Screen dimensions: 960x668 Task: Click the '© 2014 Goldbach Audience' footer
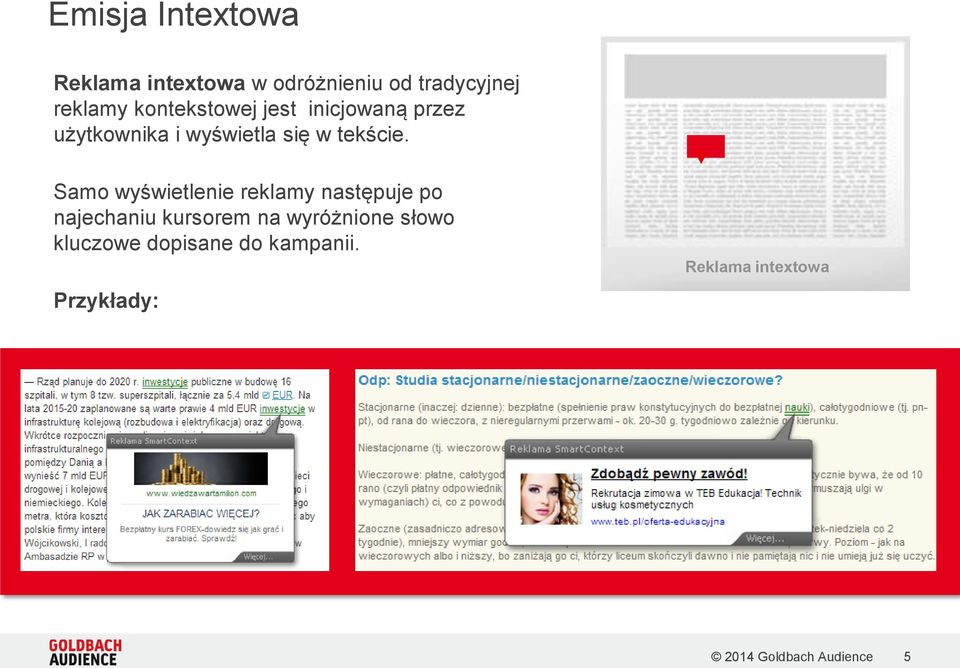[x=792, y=657]
